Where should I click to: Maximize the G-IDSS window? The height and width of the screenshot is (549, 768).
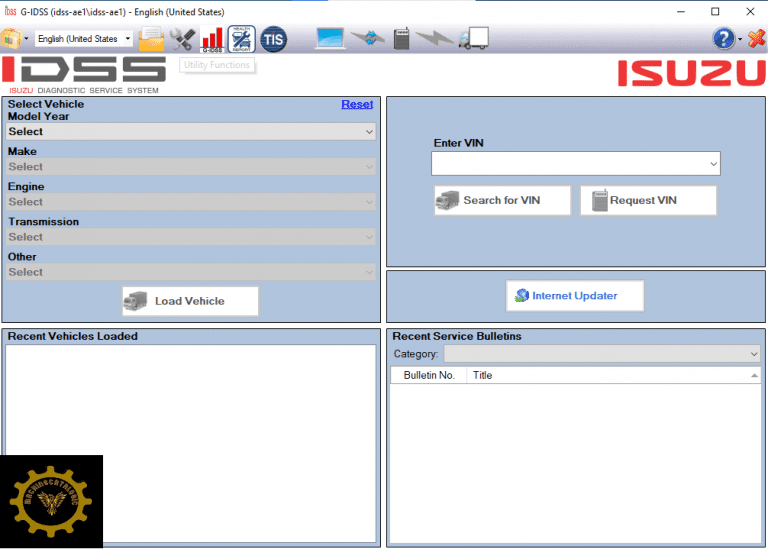click(715, 11)
